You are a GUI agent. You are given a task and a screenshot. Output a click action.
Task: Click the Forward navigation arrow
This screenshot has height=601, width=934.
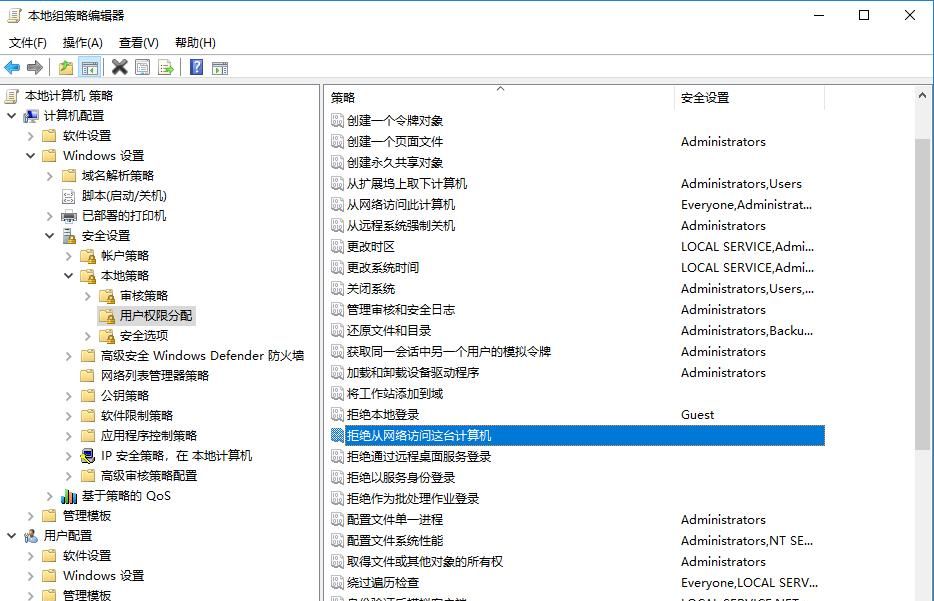[35, 66]
